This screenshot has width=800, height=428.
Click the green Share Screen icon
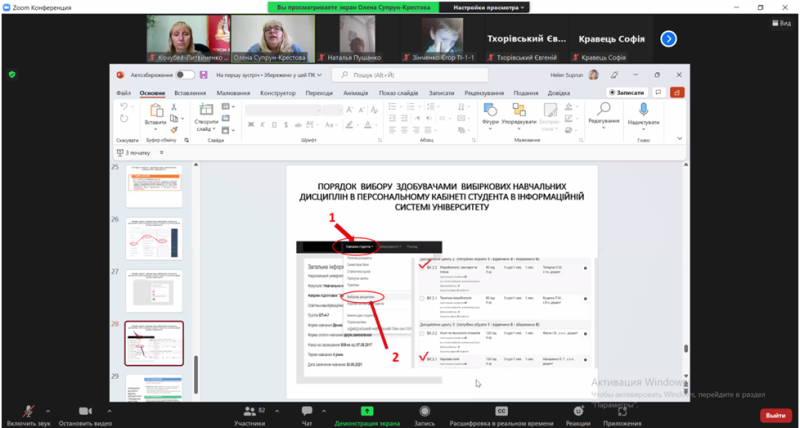click(x=367, y=410)
